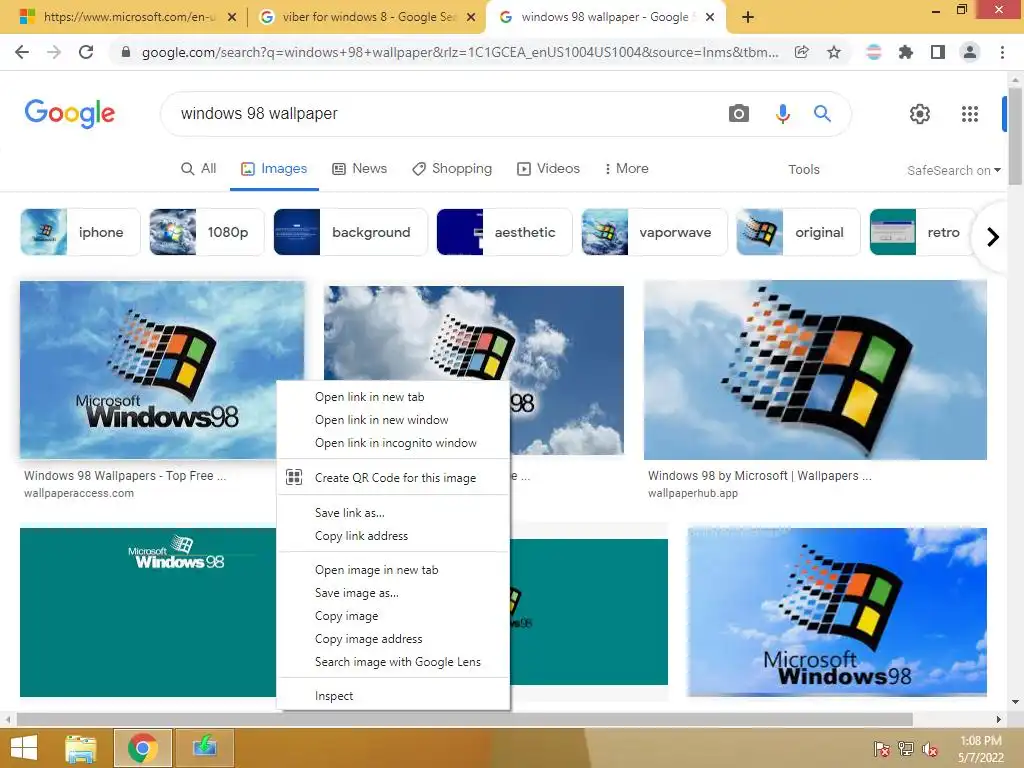Filter results with the original chip
Image resolution: width=1024 pixels, height=768 pixels.
pos(798,232)
